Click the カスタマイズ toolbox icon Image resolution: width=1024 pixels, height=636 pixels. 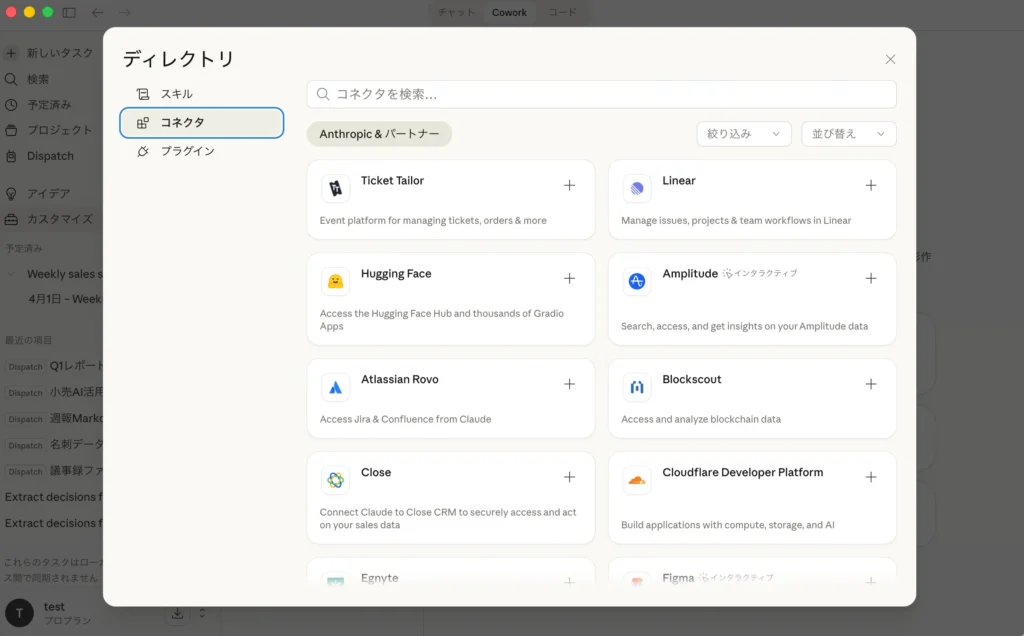pyautogui.click(x=10, y=219)
